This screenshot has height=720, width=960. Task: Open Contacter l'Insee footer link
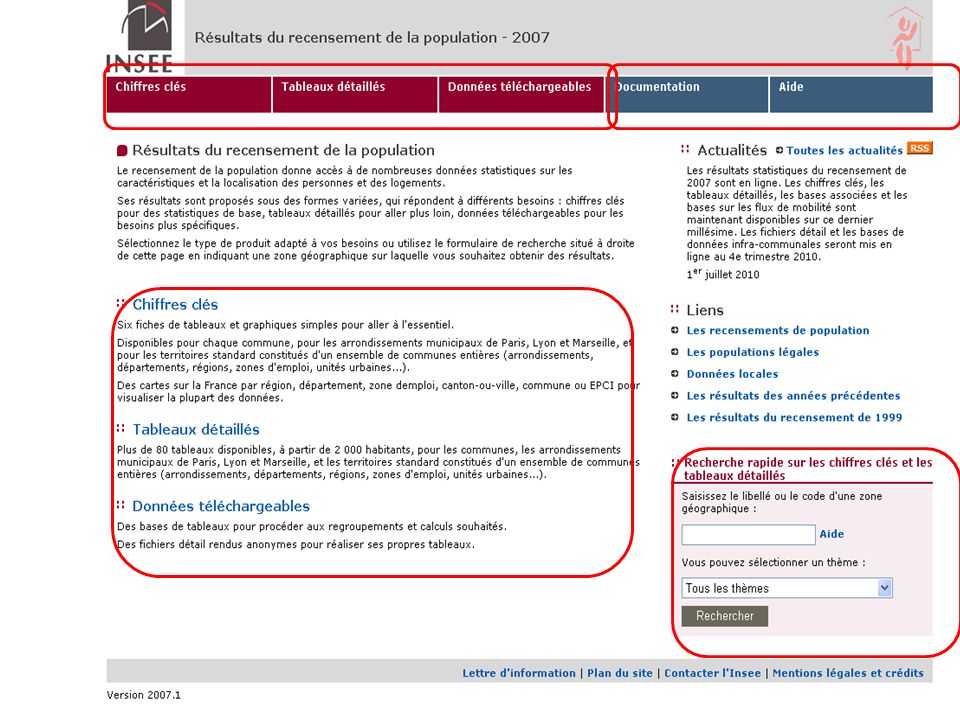712,673
